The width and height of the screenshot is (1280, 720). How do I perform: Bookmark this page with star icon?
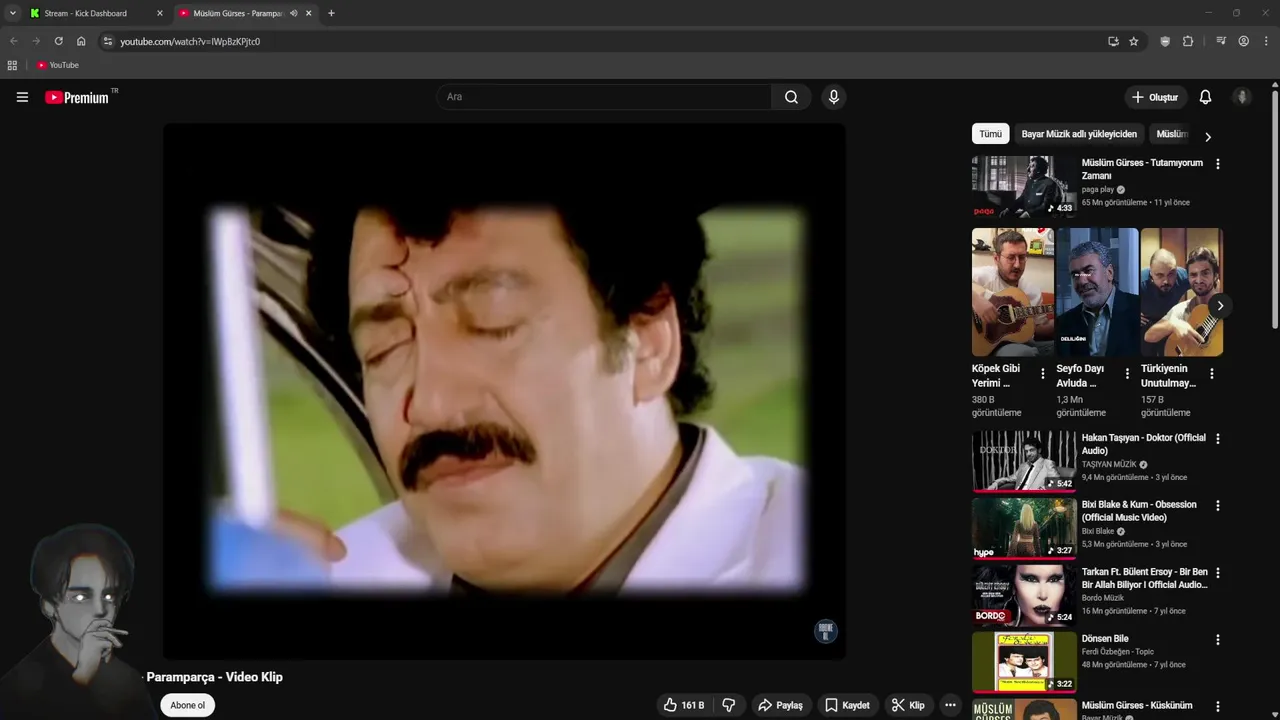point(1133,41)
